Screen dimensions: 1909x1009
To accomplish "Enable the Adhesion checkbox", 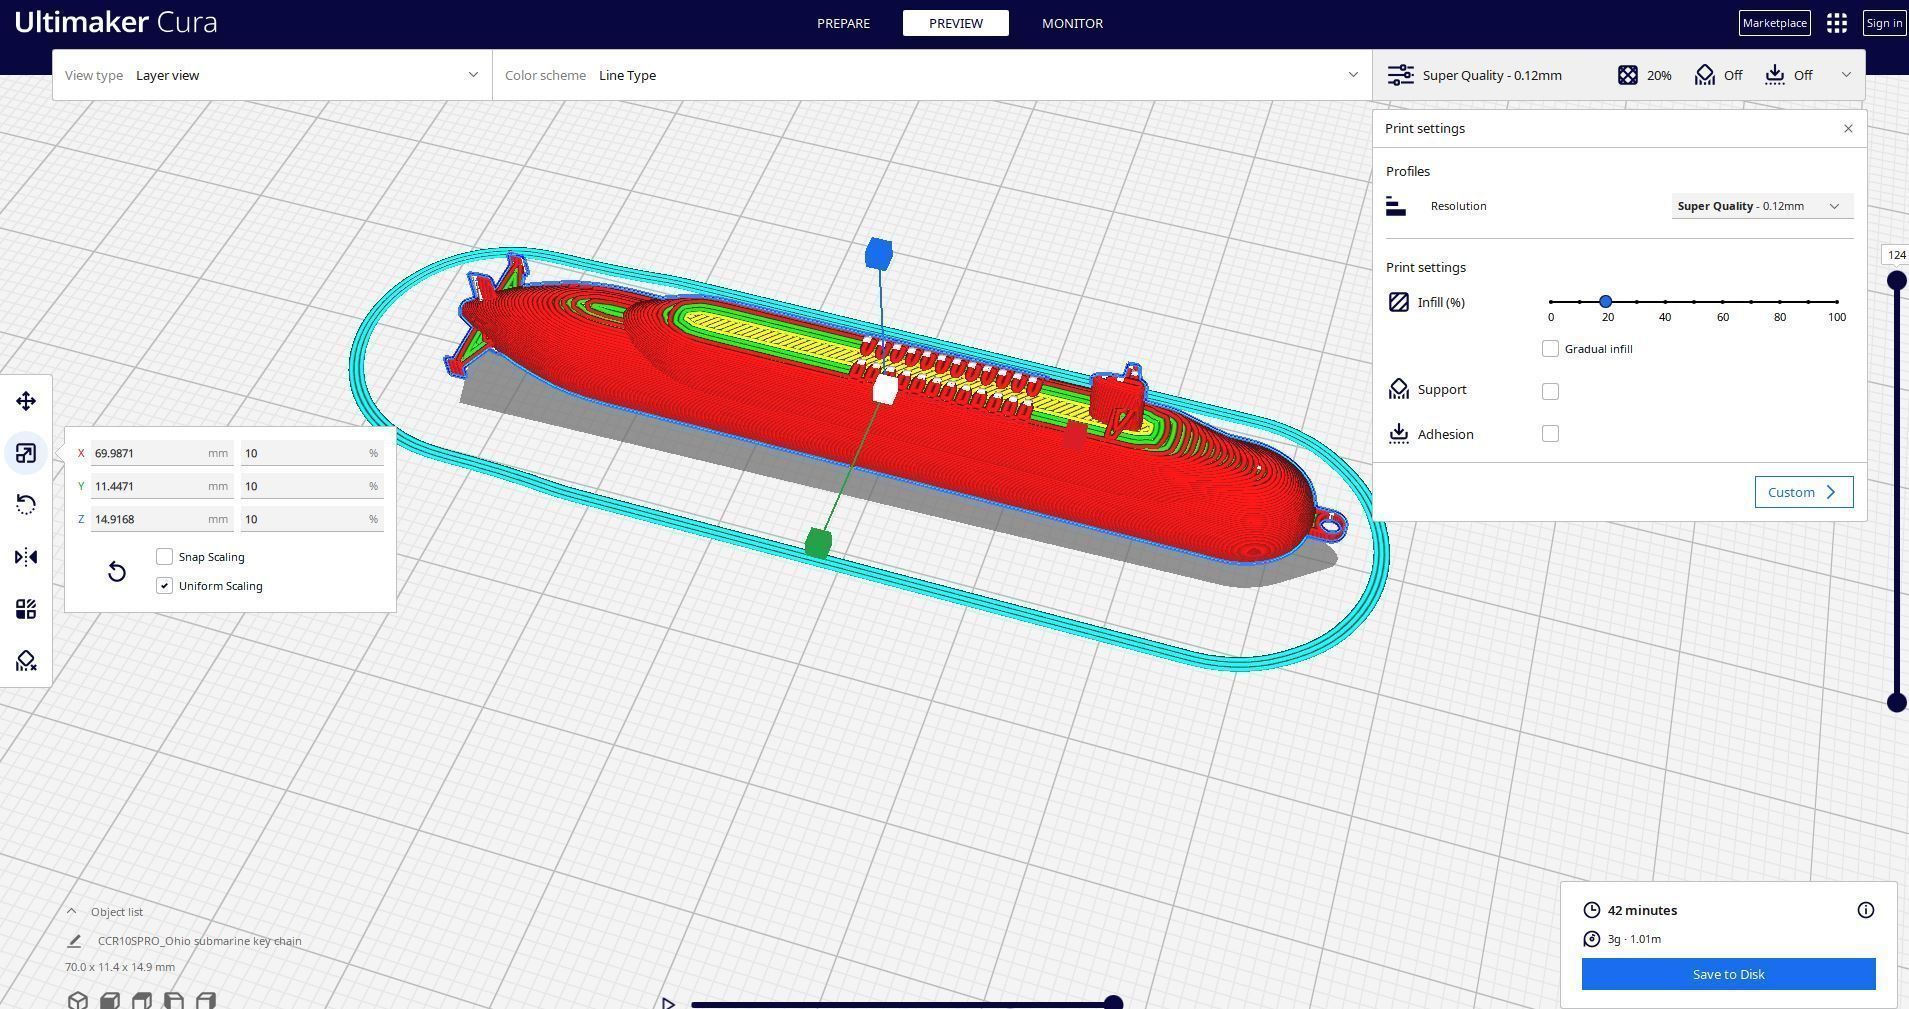I will tap(1550, 434).
